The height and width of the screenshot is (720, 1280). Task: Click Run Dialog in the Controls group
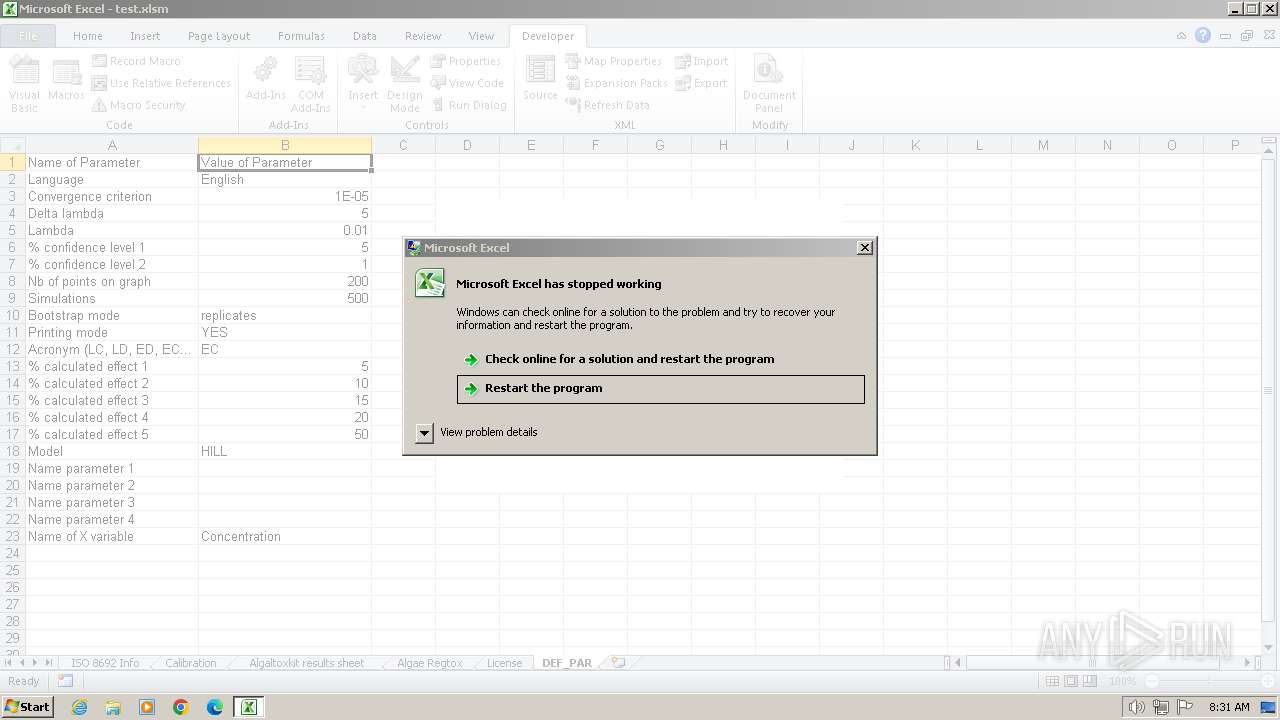click(469, 105)
